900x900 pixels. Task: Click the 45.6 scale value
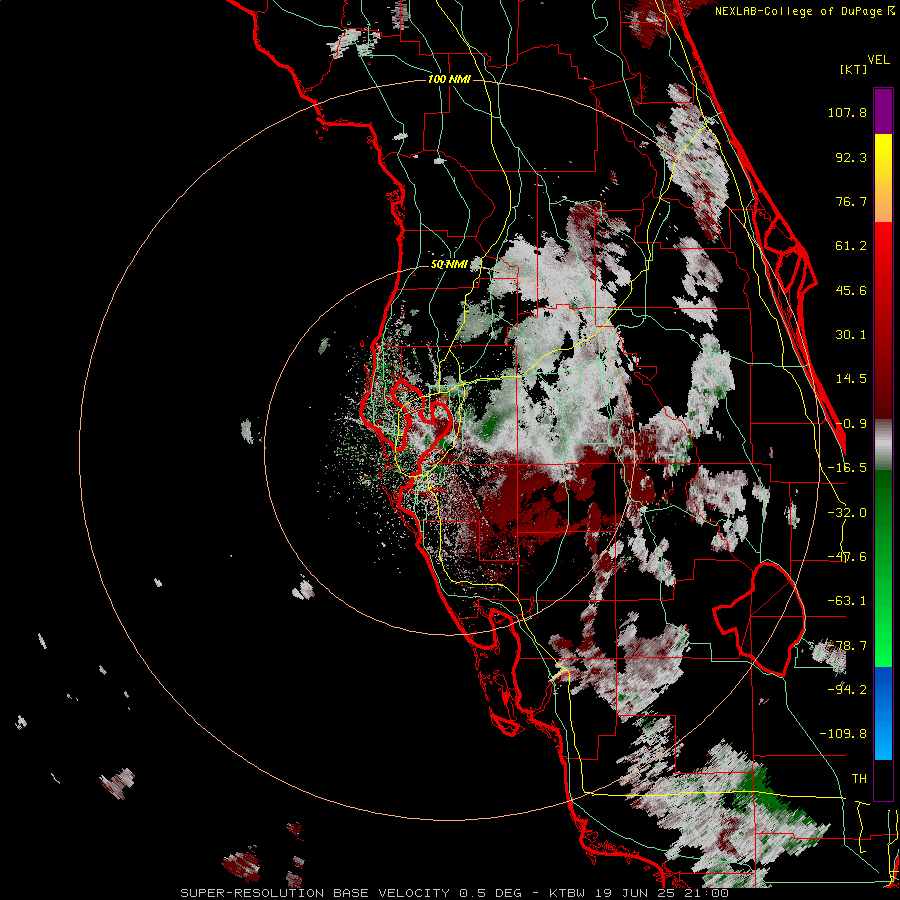pyautogui.click(x=851, y=290)
